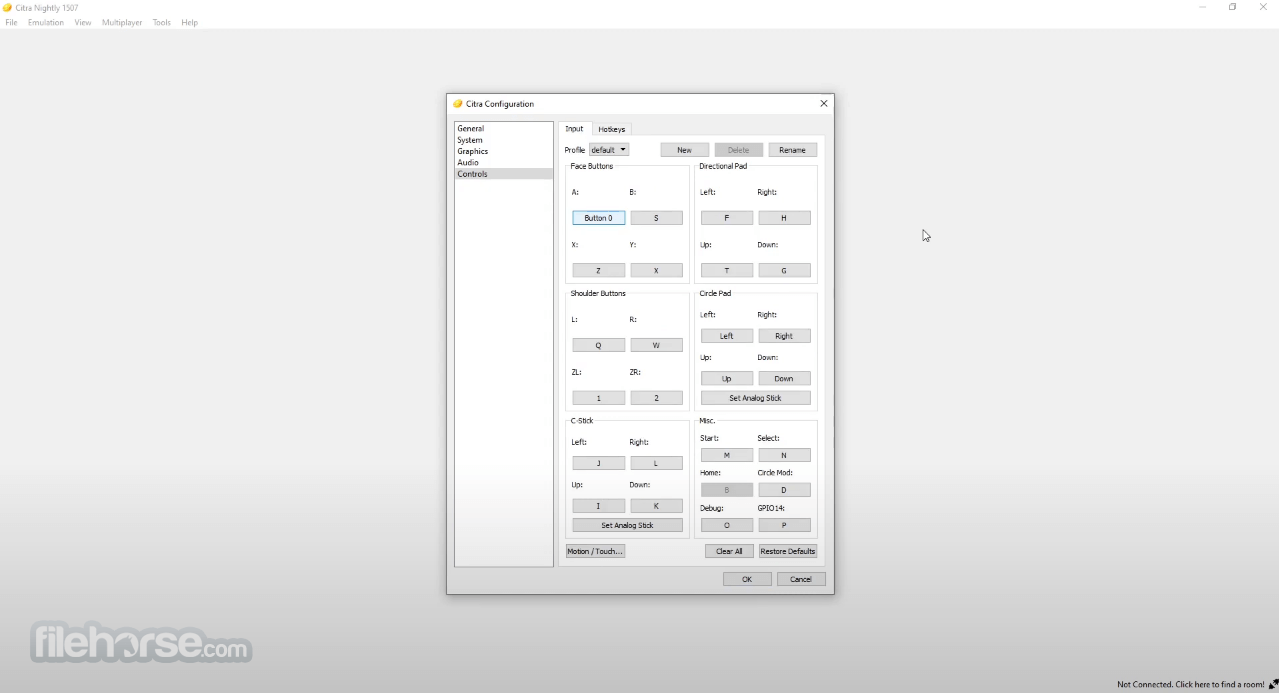Click the network connection icon in status bar
The image size is (1279, 693).
[1273, 685]
